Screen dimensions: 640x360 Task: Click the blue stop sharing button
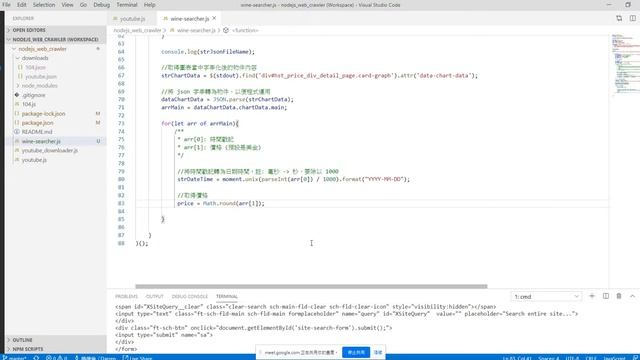[x=356, y=352]
